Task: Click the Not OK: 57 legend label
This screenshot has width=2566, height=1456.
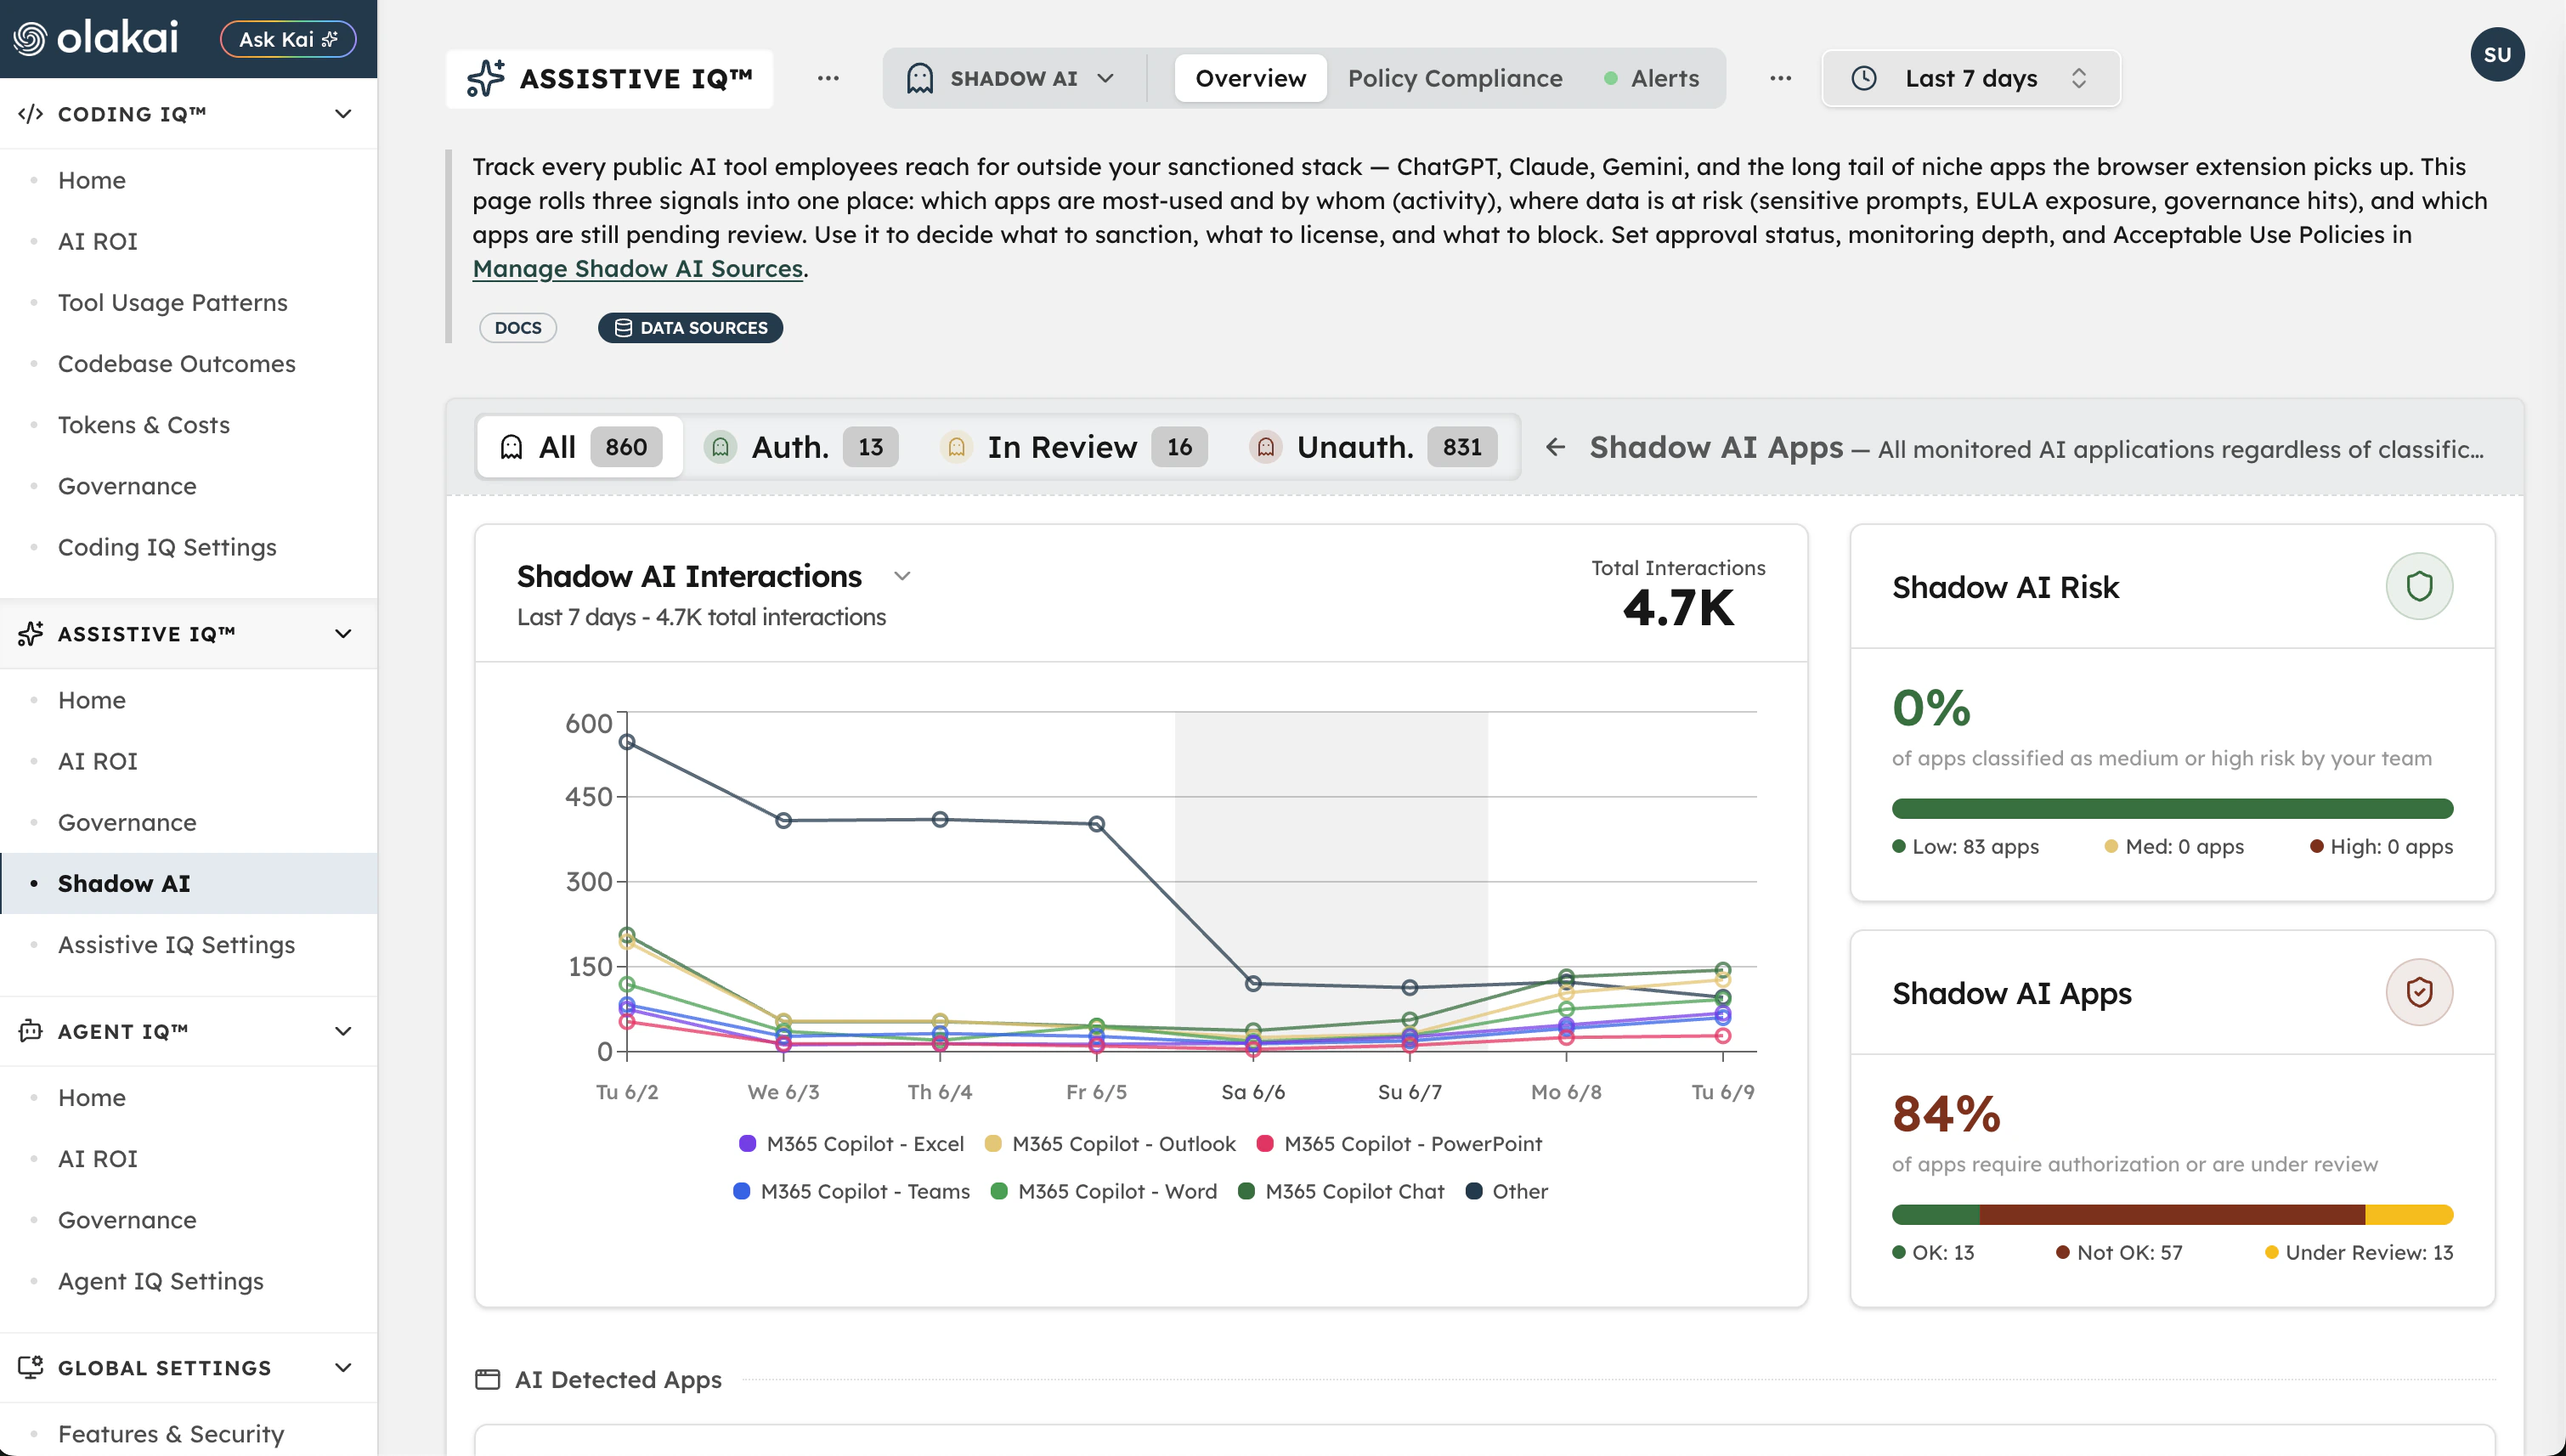Action: pos(2119,1252)
